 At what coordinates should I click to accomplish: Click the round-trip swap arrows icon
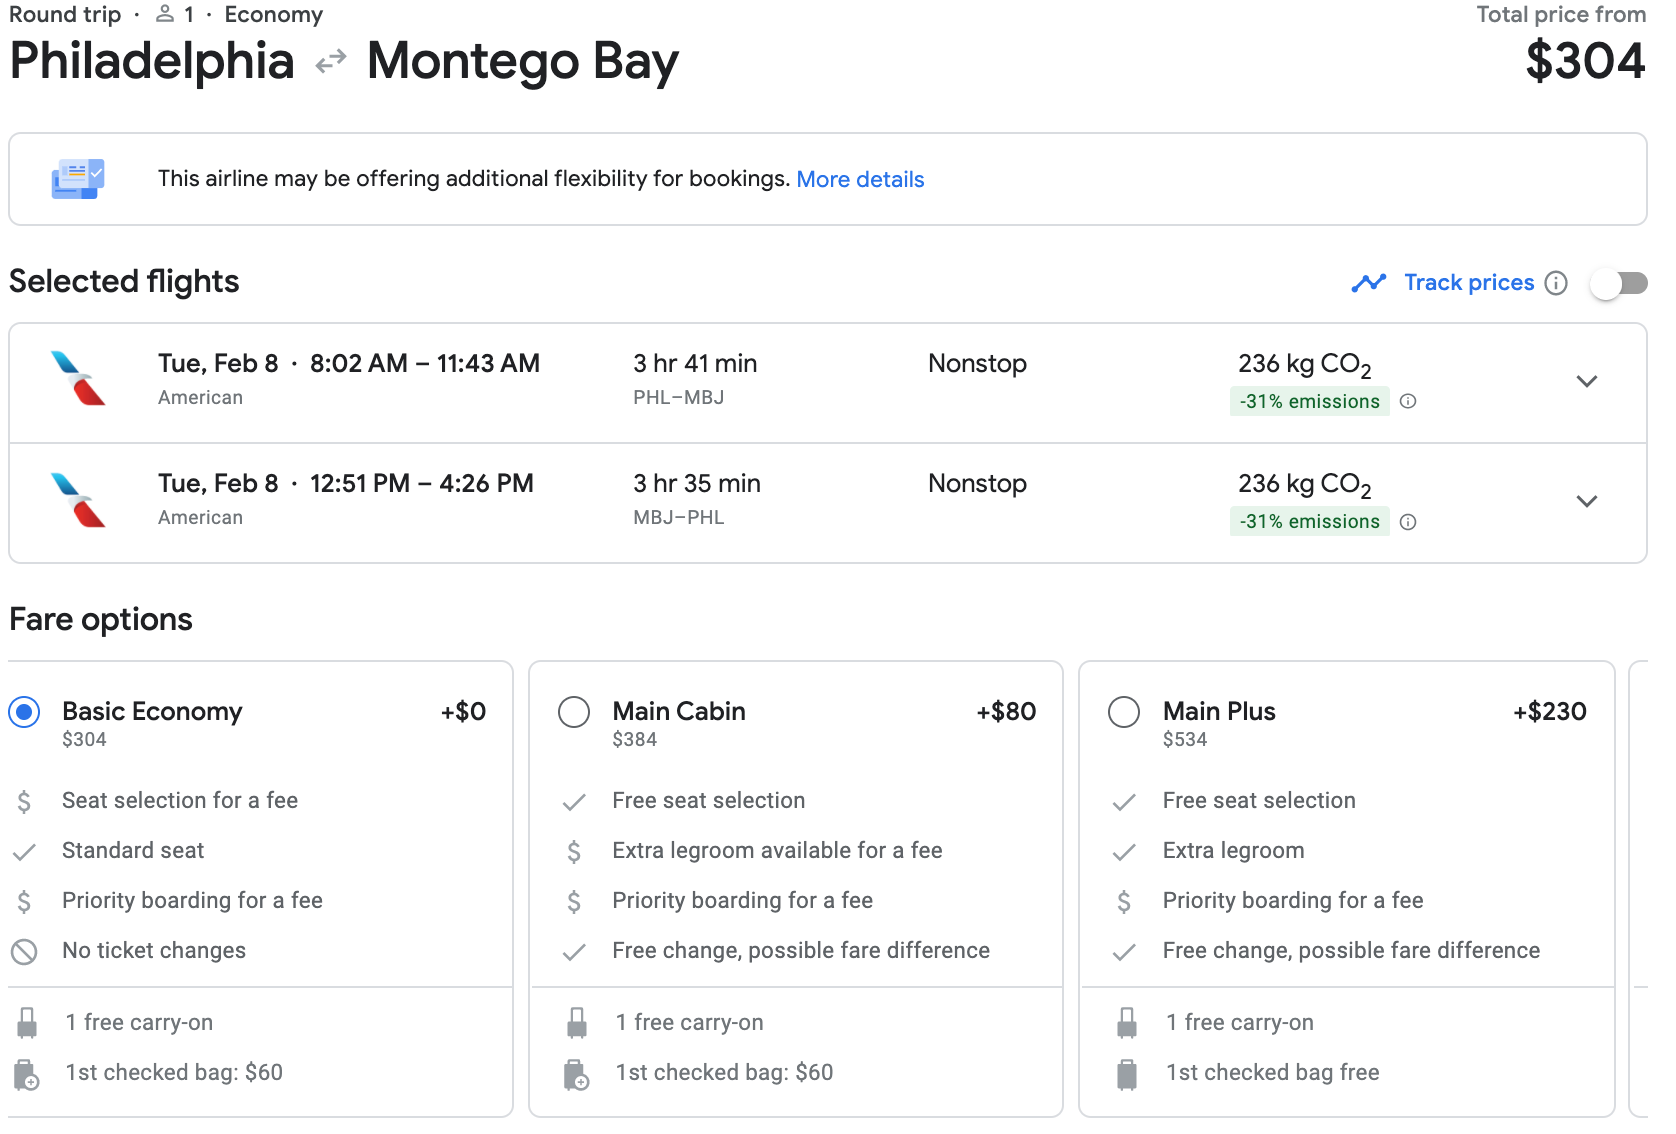tap(331, 62)
